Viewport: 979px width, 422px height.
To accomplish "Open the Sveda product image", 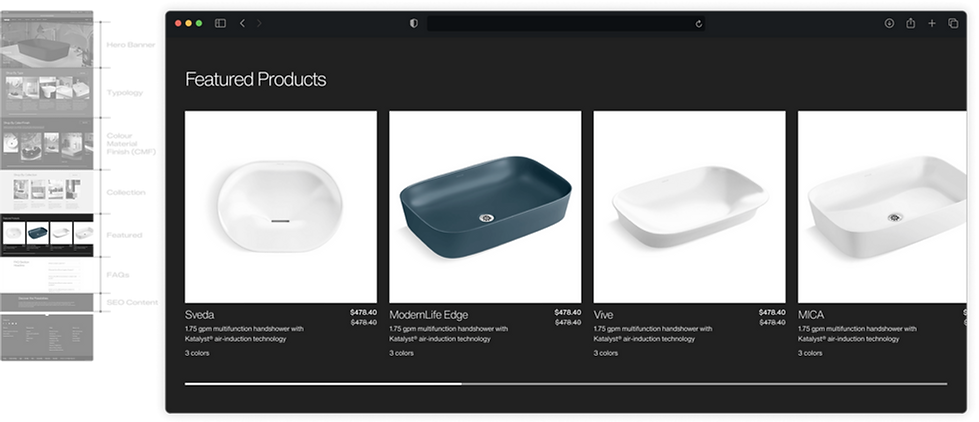I will tap(281, 207).
